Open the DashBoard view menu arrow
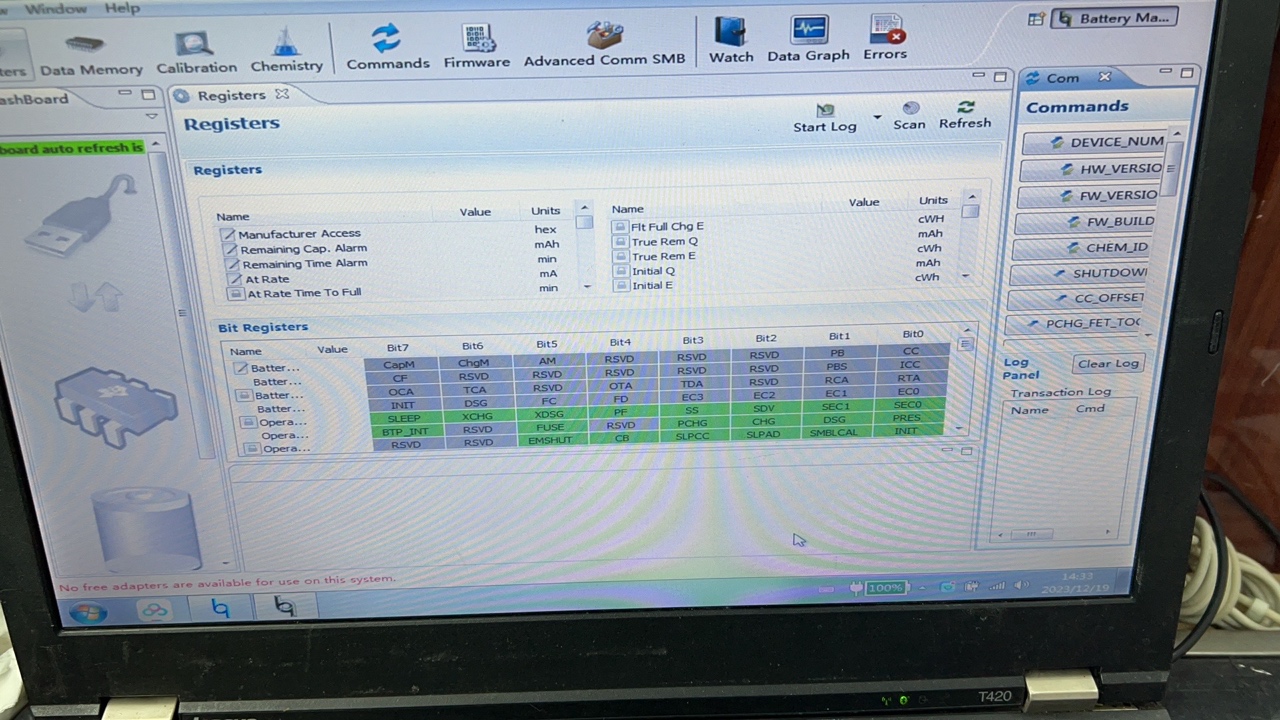Viewport: 1280px width, 720px height. (151, 117)
